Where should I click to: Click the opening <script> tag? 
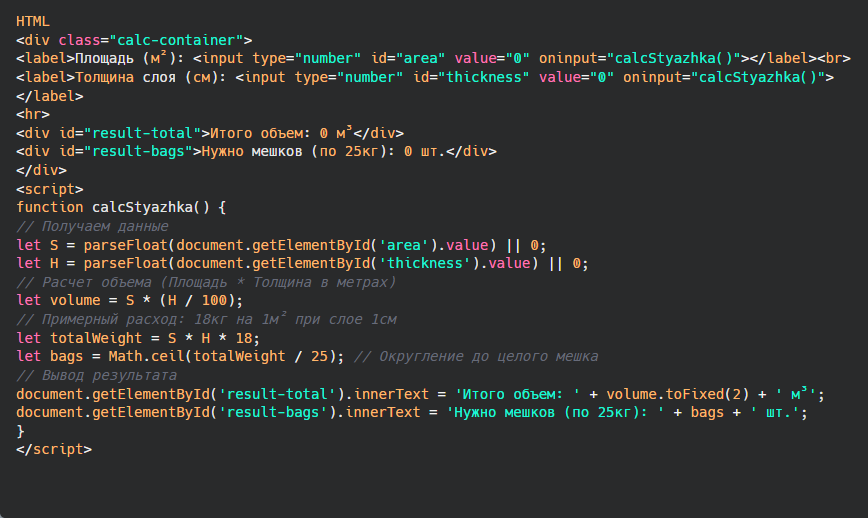pos(49,189)
